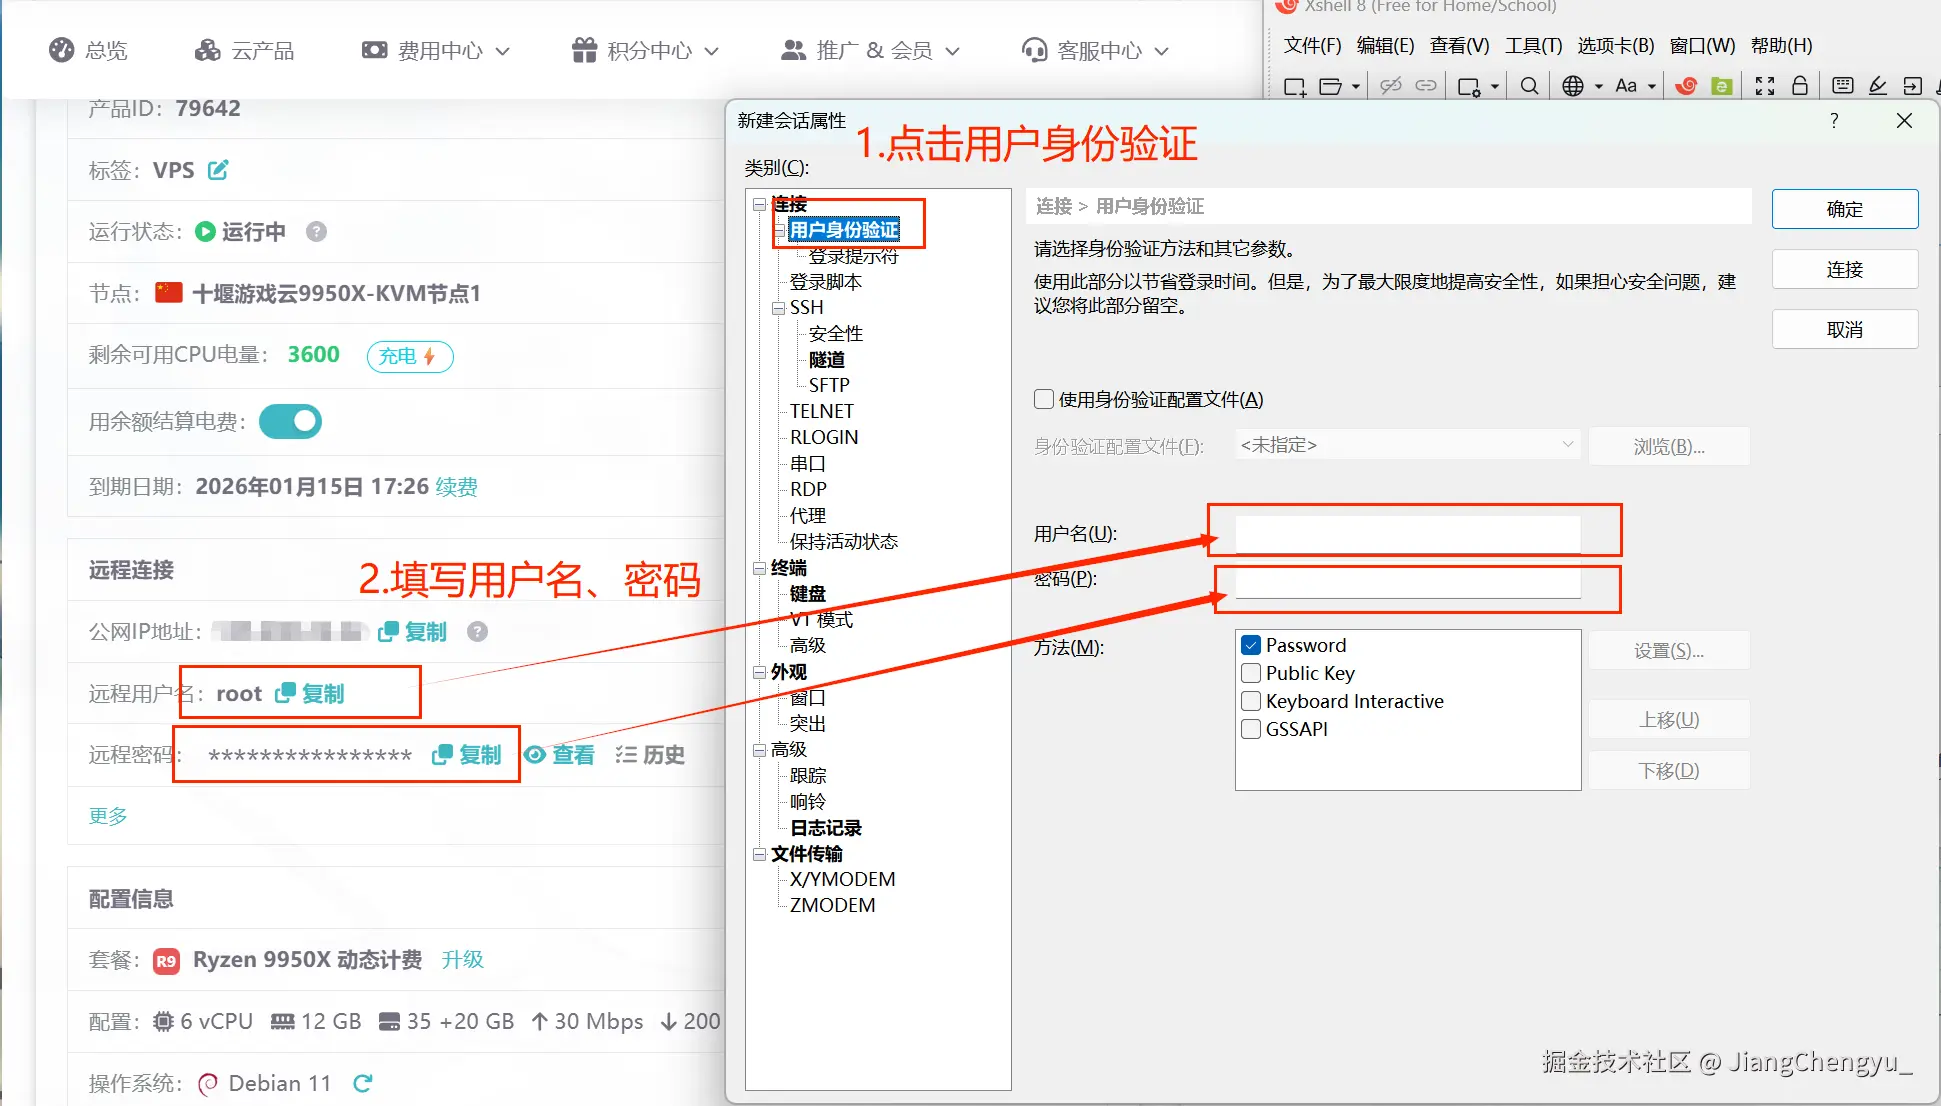Check the use authentication profile checkbox
The height and width of the screenshot is (1106, 1941).
[1044, 400]
